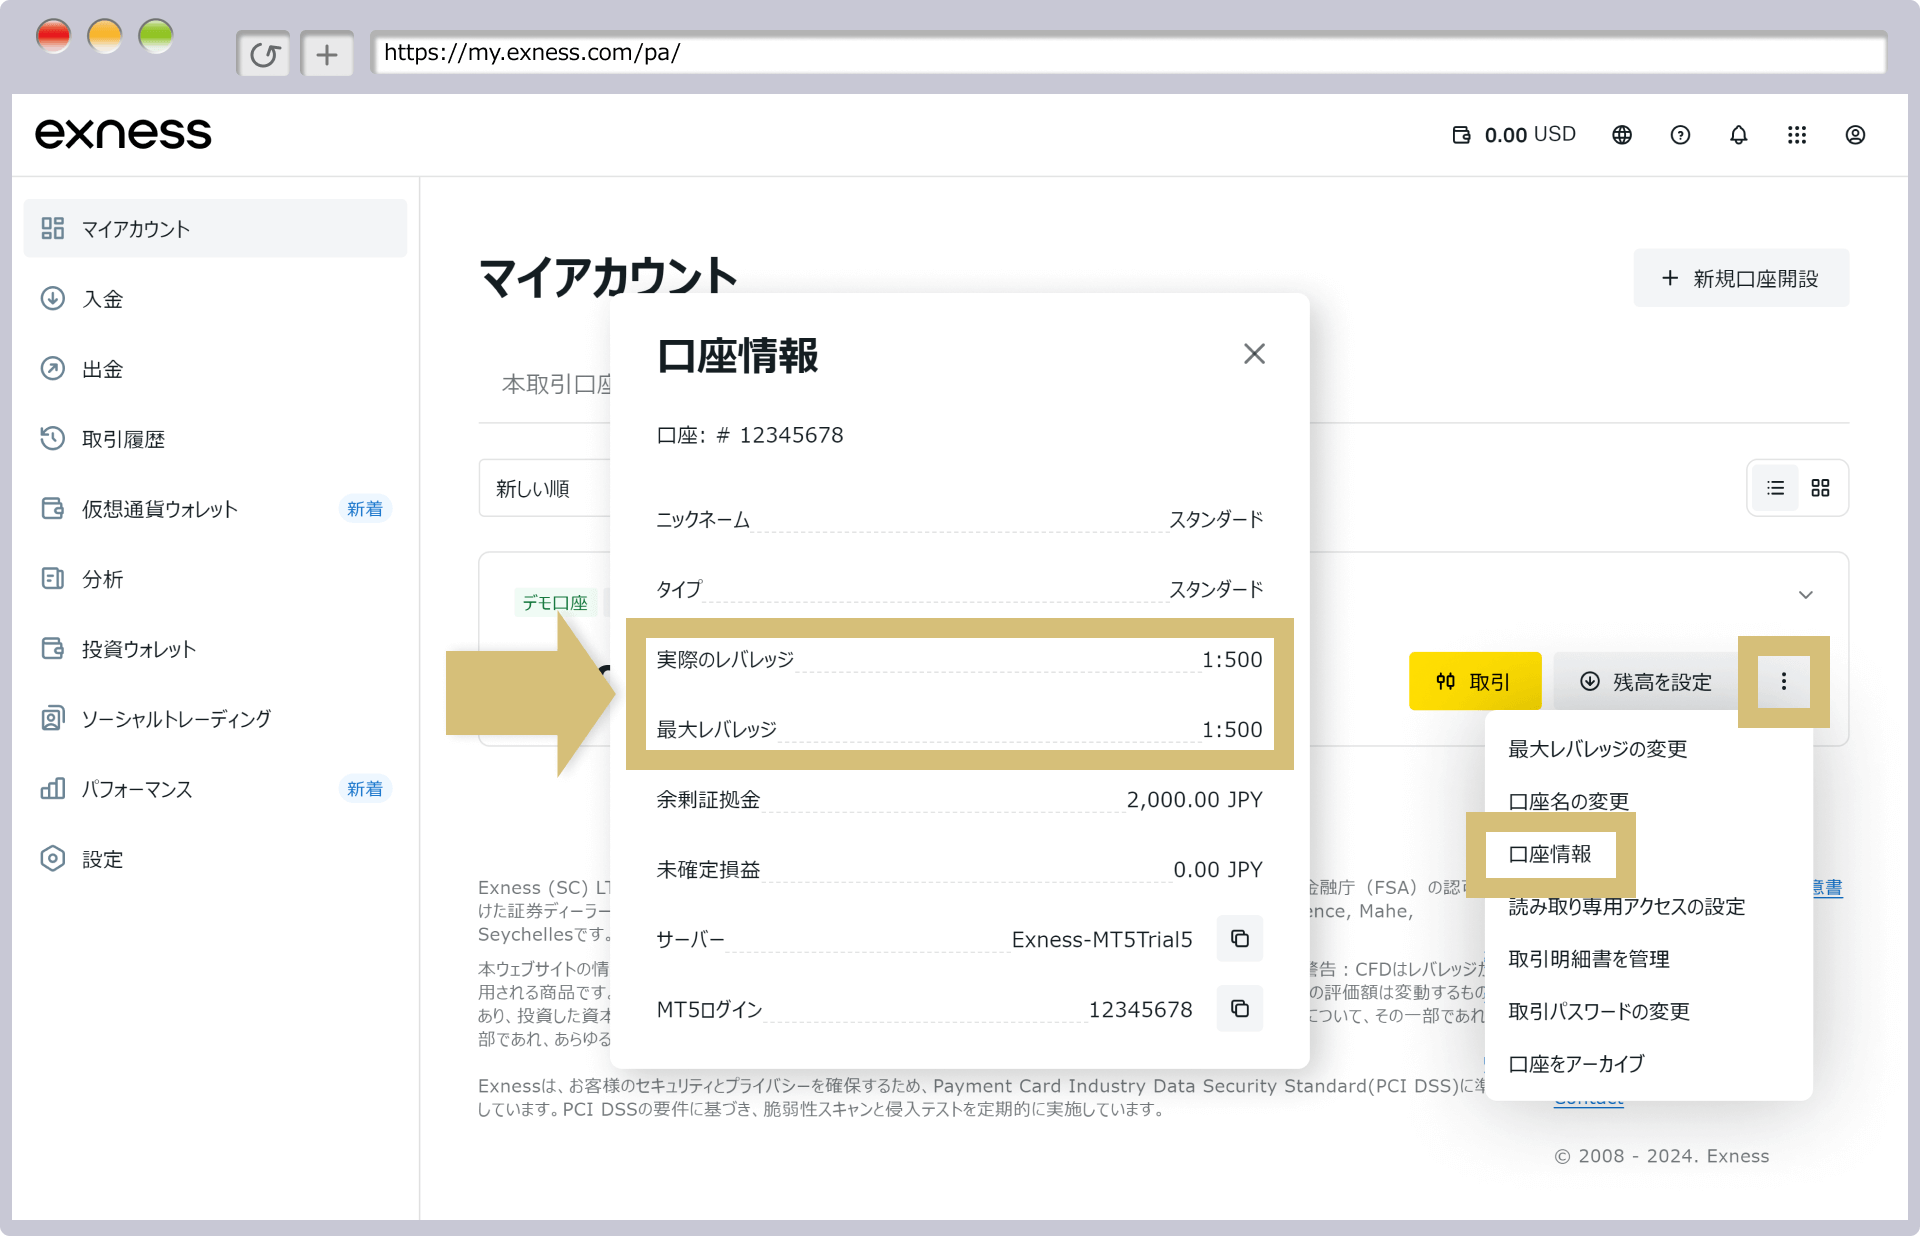
Task: Close the 口座情報 dialog
Action: pyautogui.click(x=1254, y=354)
